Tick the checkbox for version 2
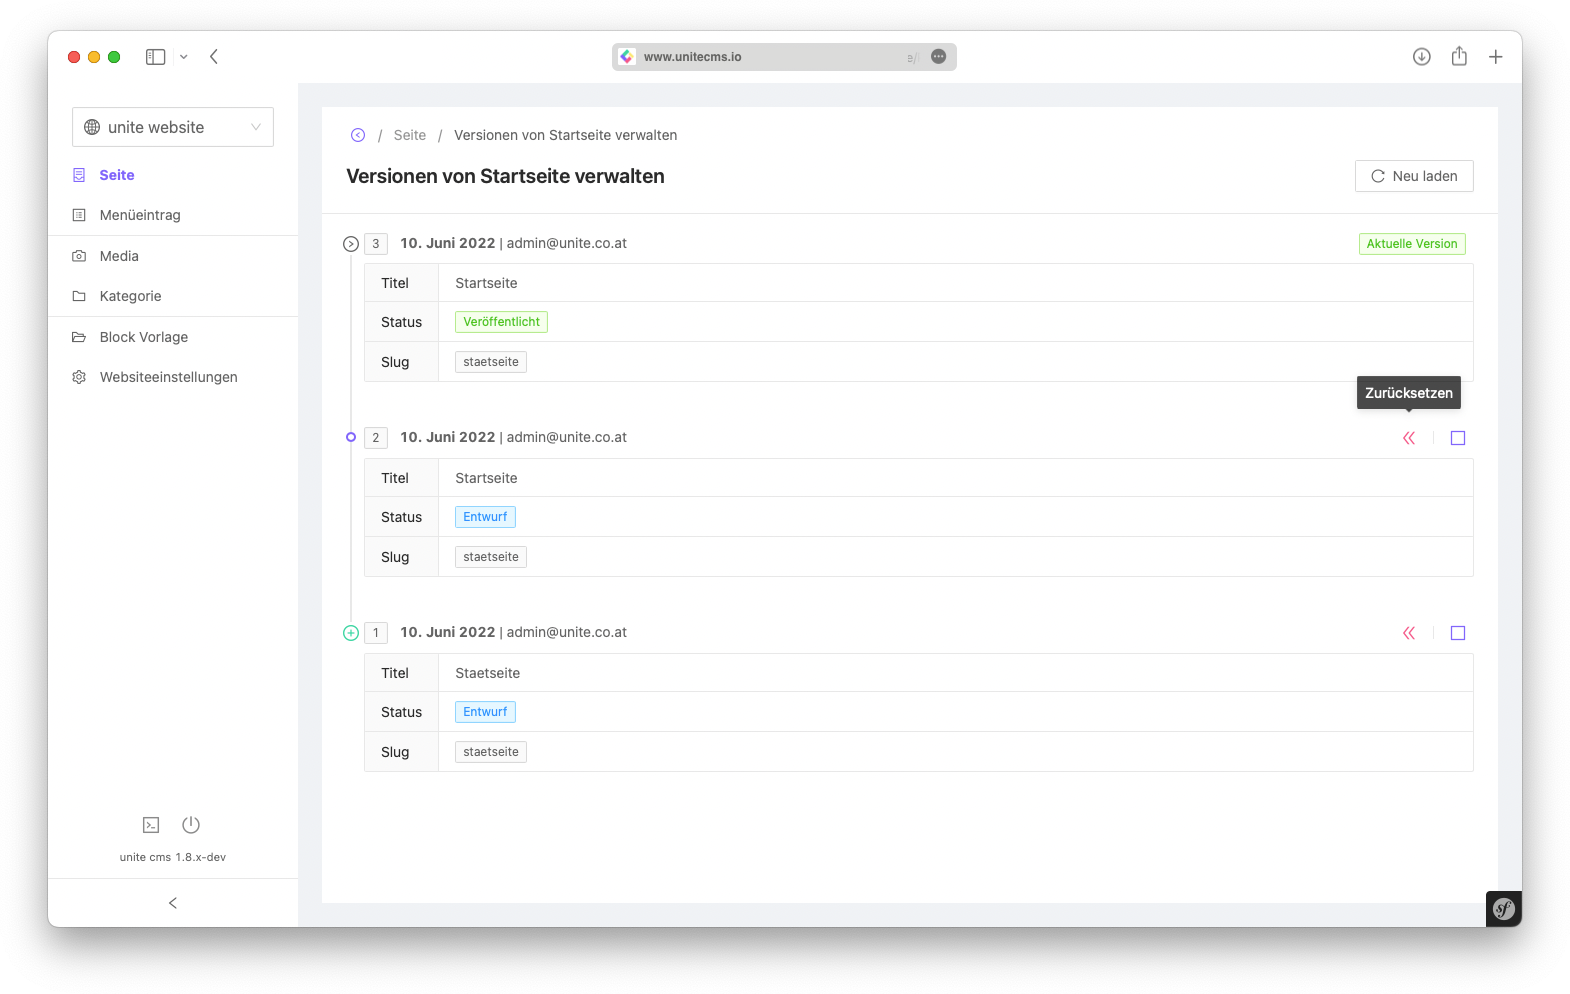1570x994 pixels. (x=1458, y=438)
